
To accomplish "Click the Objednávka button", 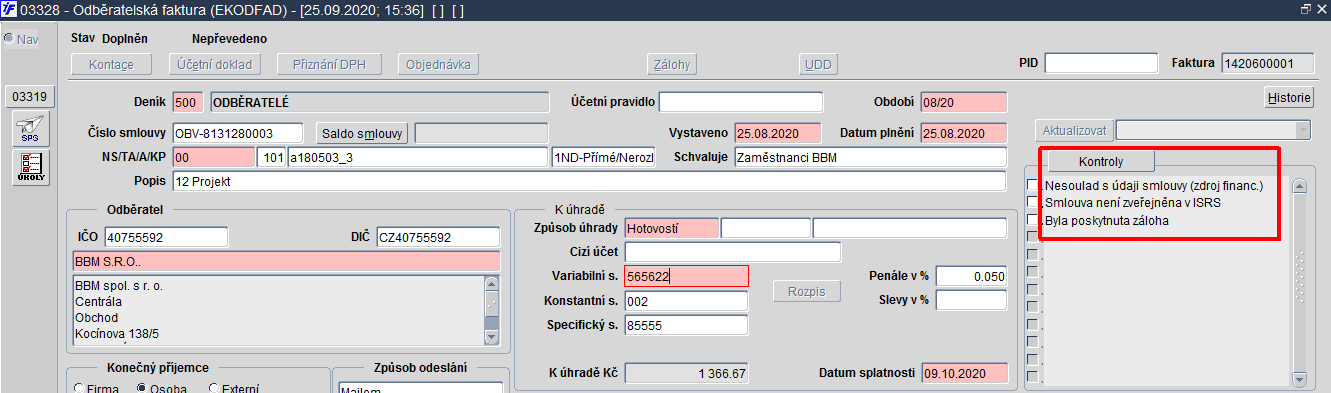I will 437,64.
